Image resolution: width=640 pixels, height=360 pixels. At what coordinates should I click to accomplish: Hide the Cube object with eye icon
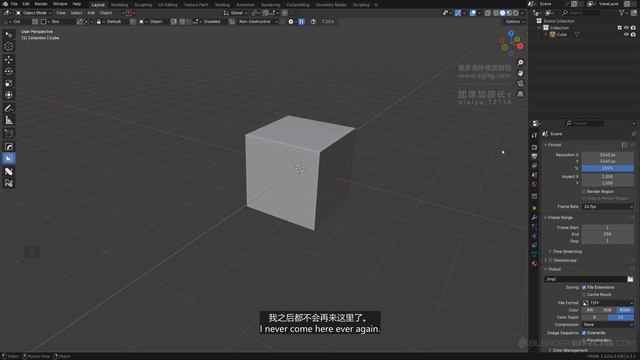coord(626,35)
